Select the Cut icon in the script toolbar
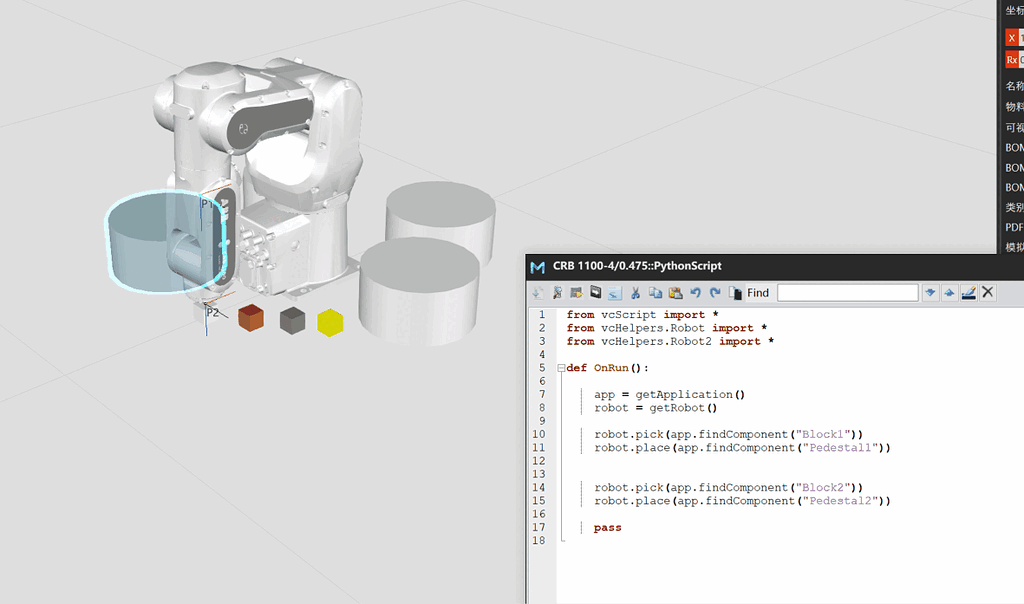This screenshot has width=1024, height=604. point(637,292)
